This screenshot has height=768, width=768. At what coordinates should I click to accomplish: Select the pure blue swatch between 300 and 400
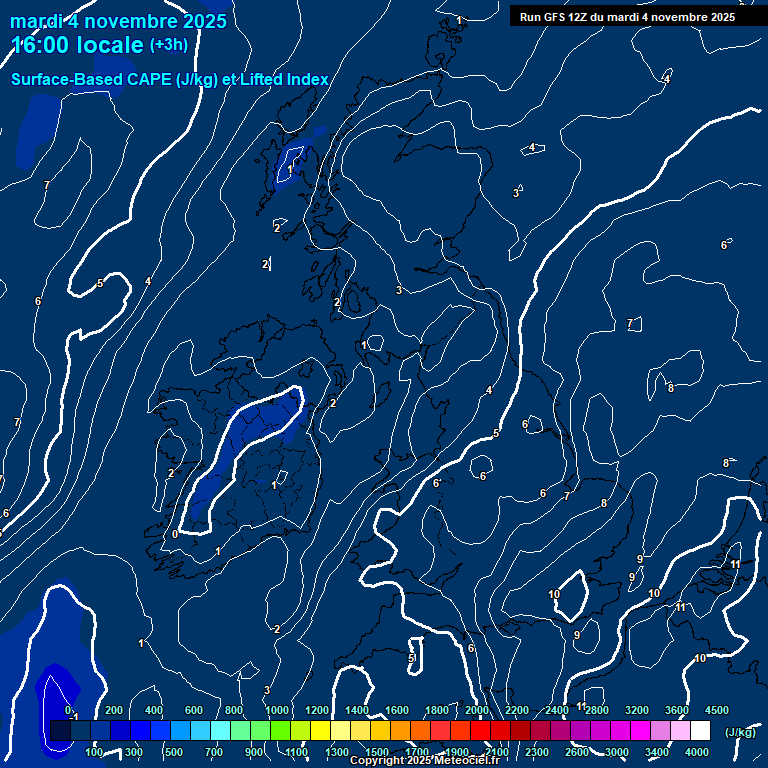tap(140, 730)
